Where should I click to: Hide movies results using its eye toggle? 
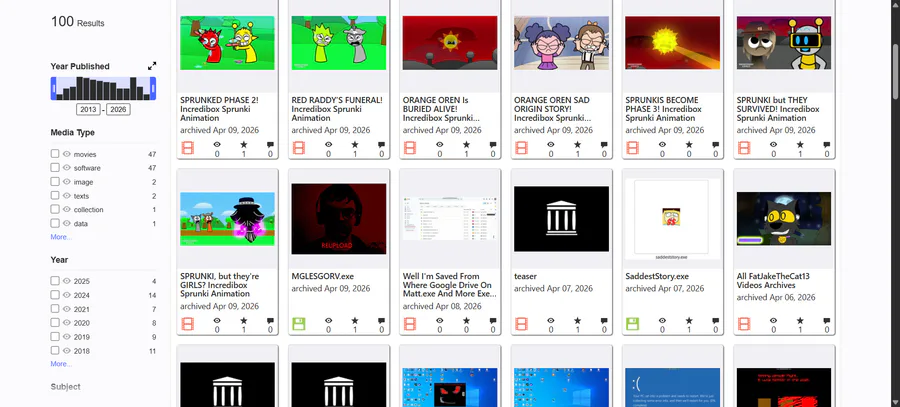point(67,154)
